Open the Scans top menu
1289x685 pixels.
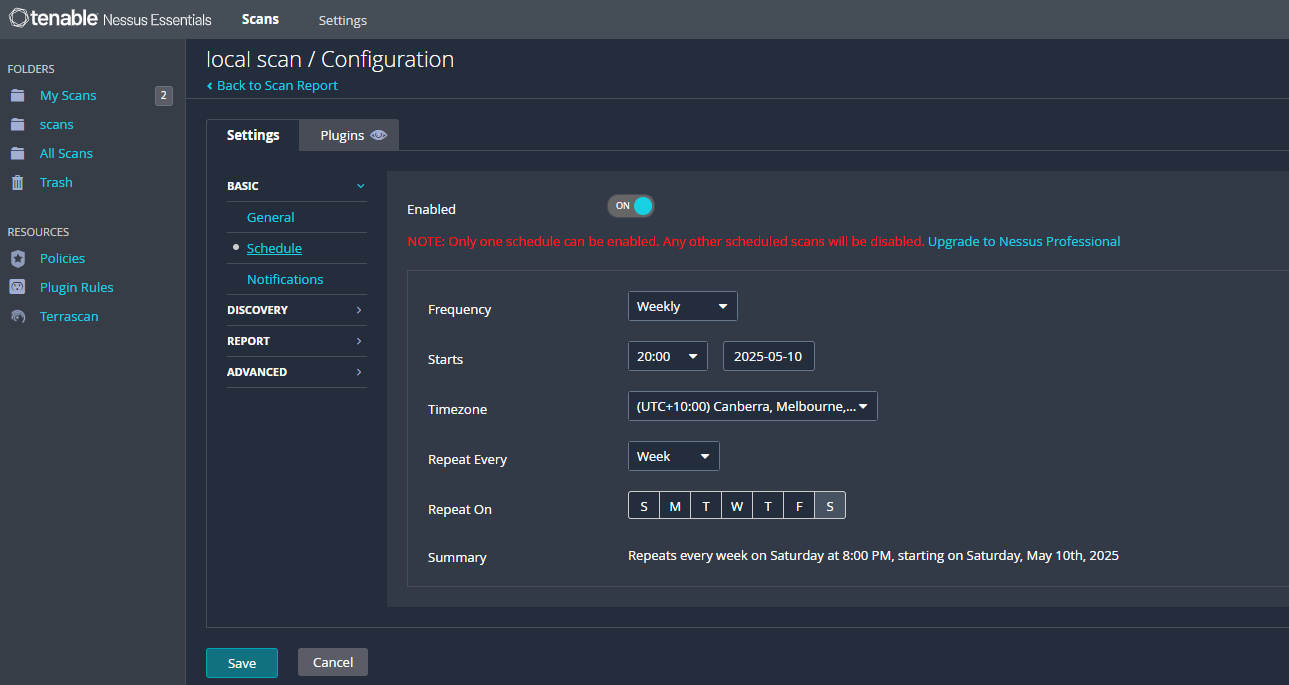pos(260,19)
